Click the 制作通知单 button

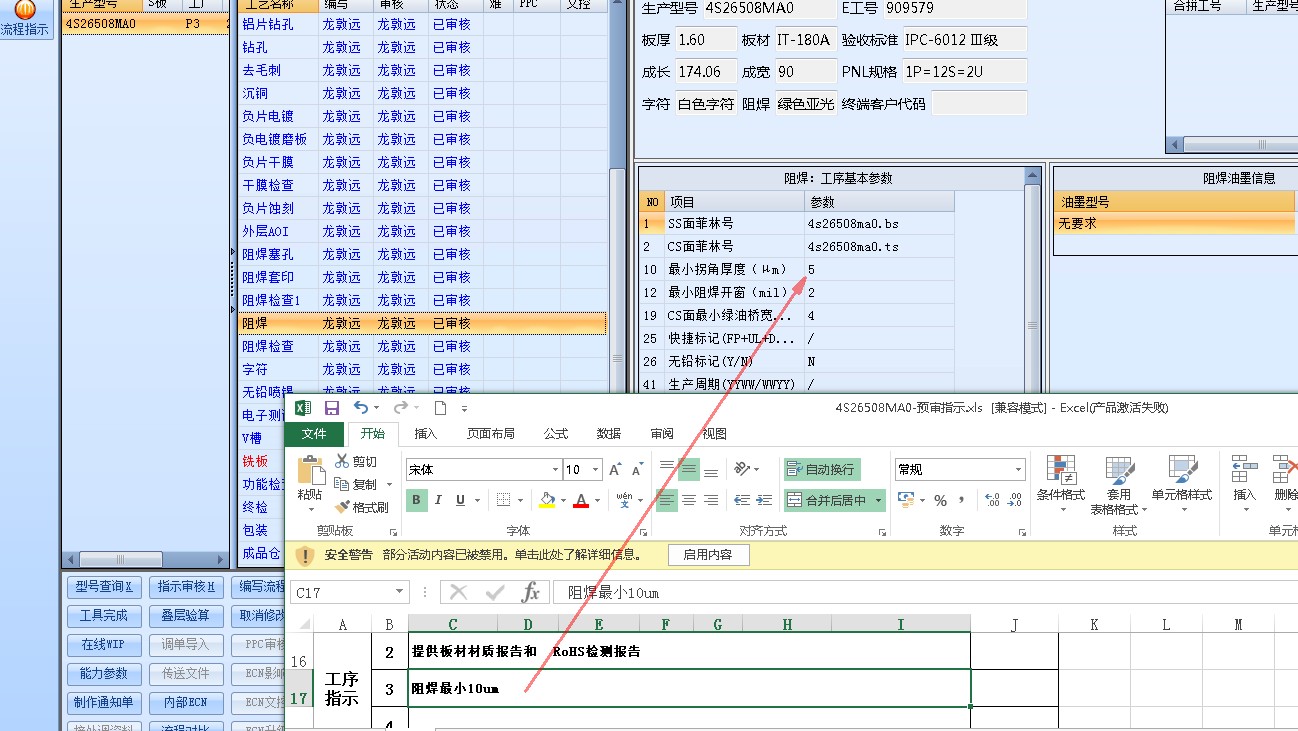point(104,703)
